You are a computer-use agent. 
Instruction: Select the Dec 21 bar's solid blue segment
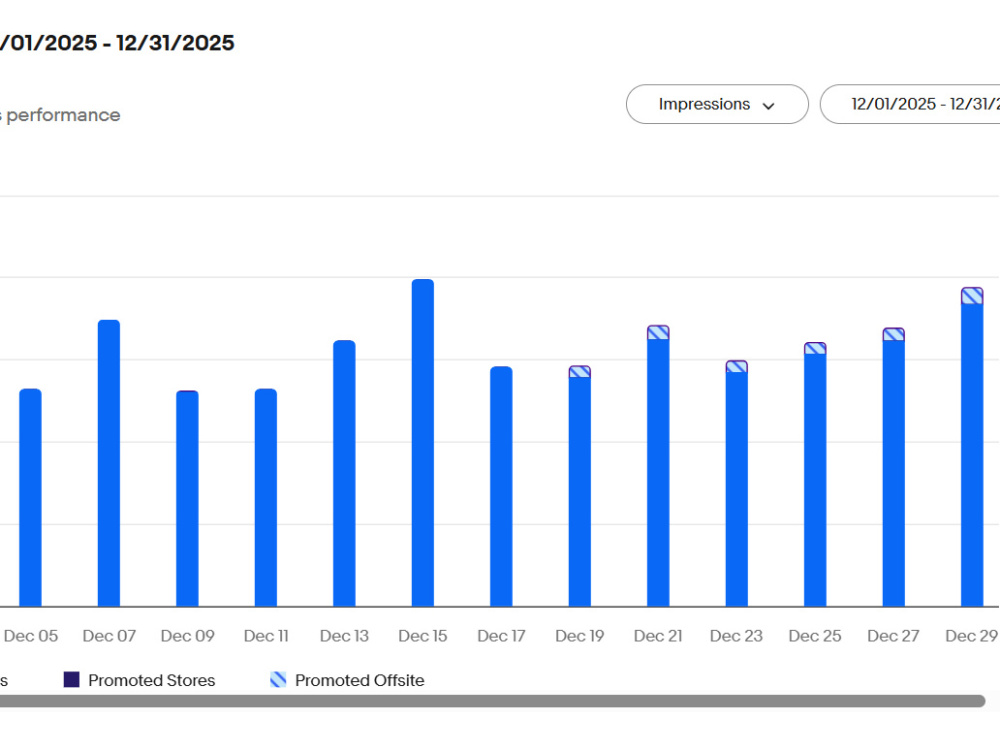click(658, 473)
